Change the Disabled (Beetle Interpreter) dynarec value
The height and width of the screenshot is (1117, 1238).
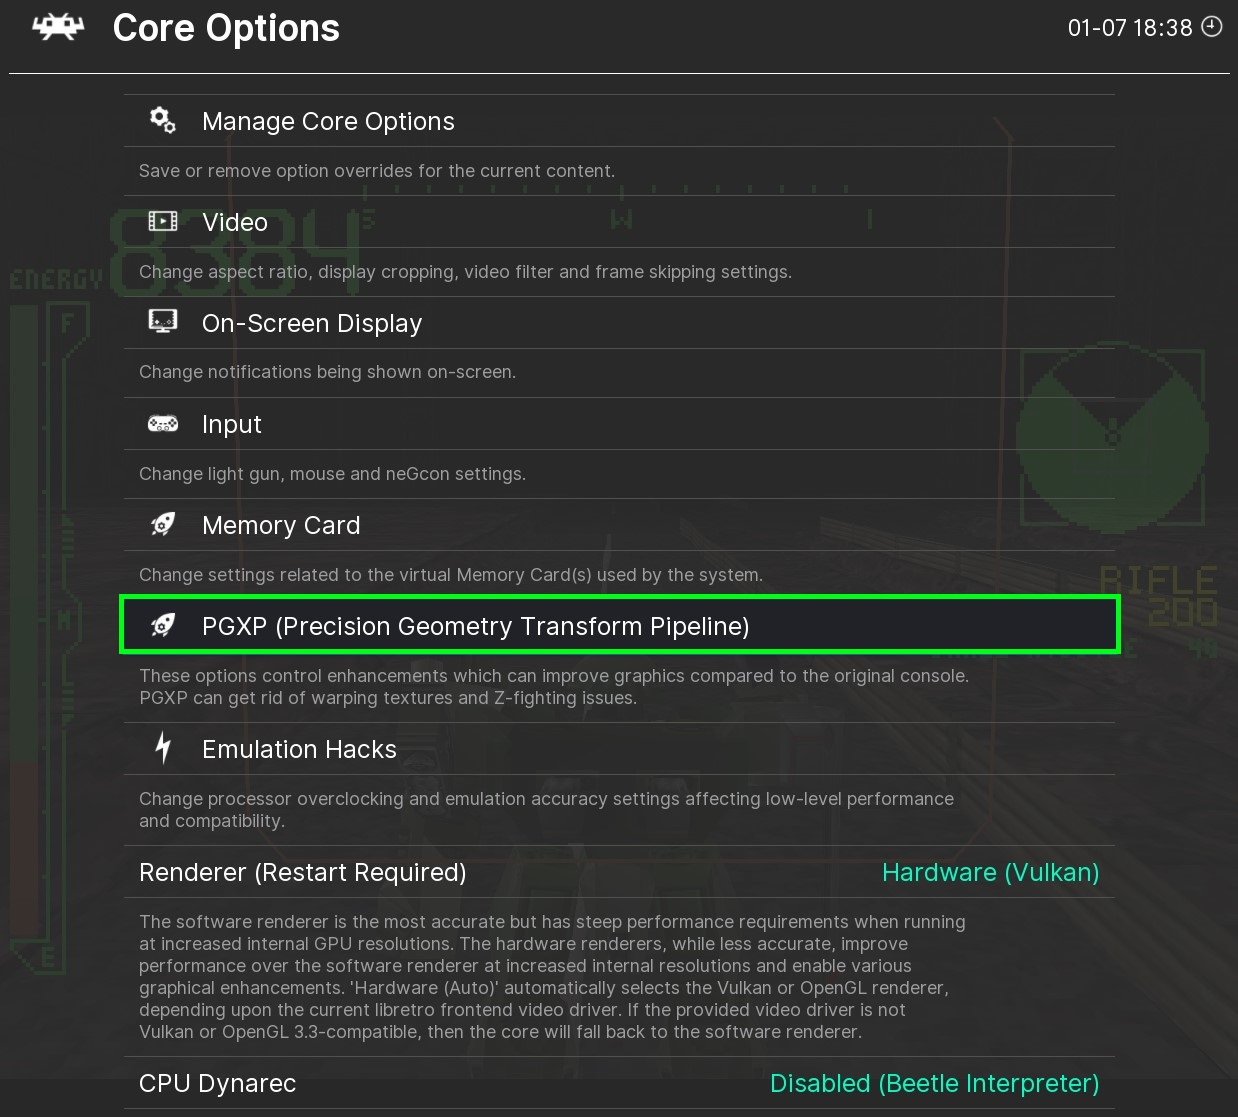point(934,1084)
